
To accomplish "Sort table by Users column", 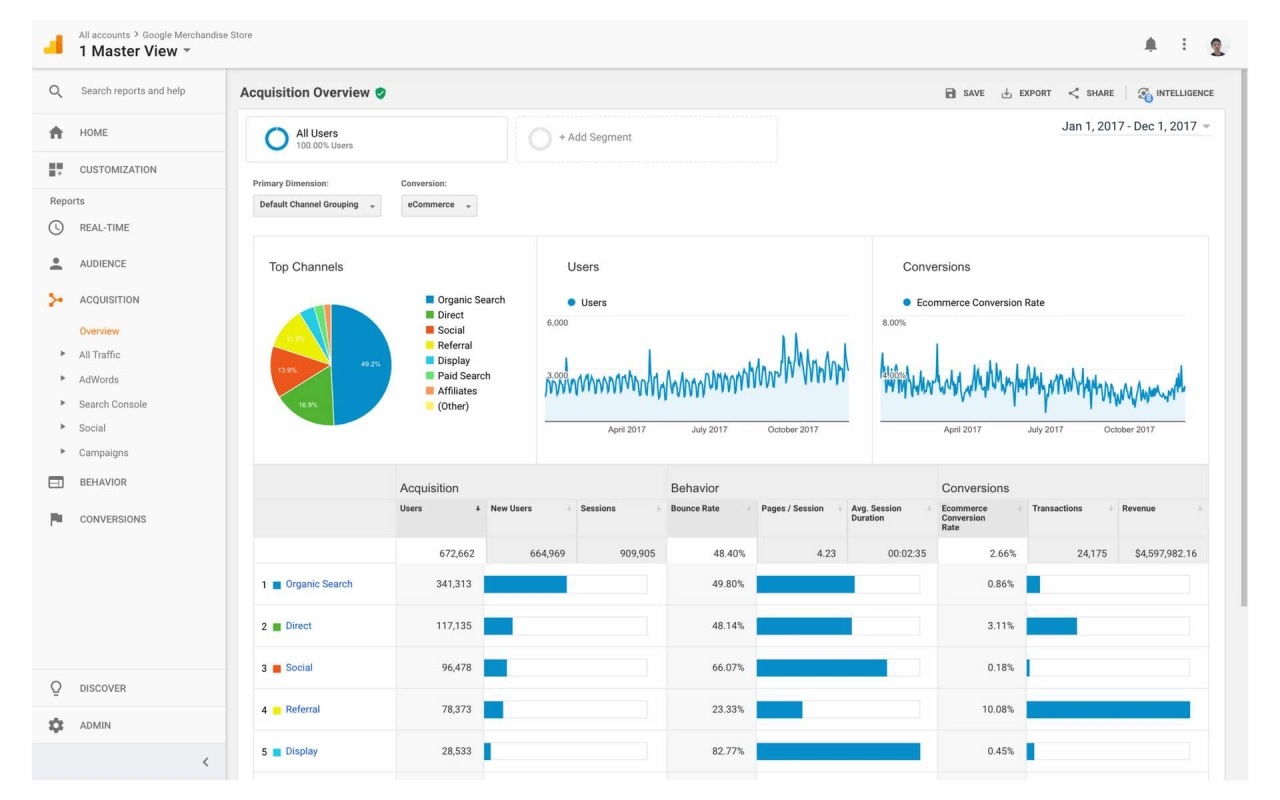I will point(441,508).
